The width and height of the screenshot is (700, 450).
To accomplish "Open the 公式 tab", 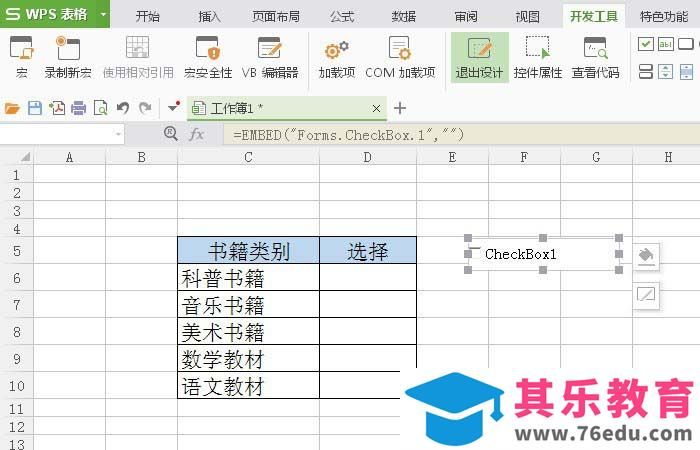I will [342, 17].
